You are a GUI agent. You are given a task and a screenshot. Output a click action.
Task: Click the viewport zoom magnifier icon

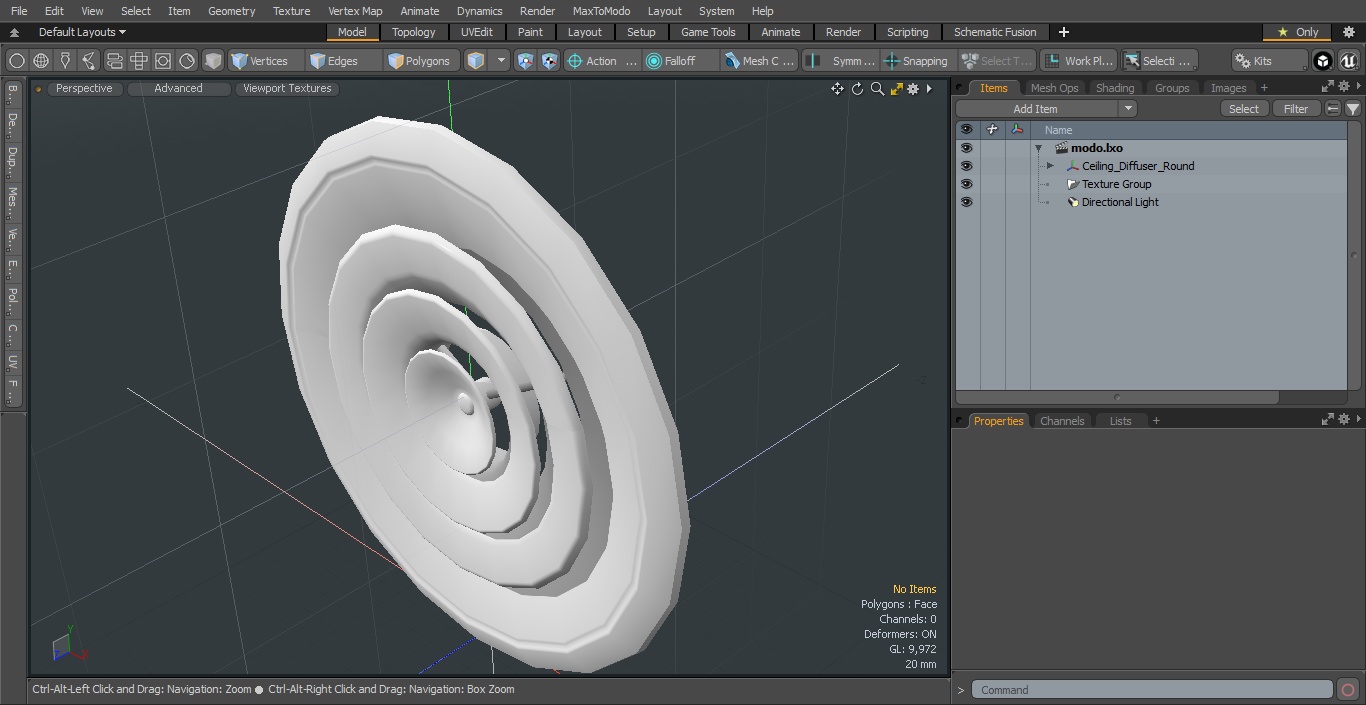pyautogui.click(x=877, y=89)
